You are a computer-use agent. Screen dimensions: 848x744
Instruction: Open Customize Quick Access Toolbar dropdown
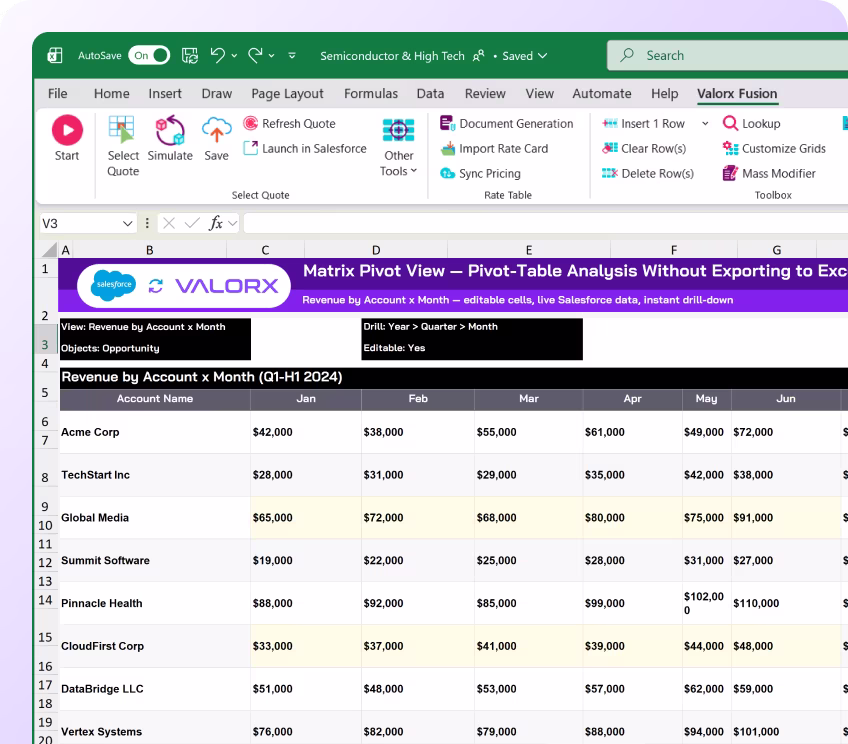click(292, 56)
